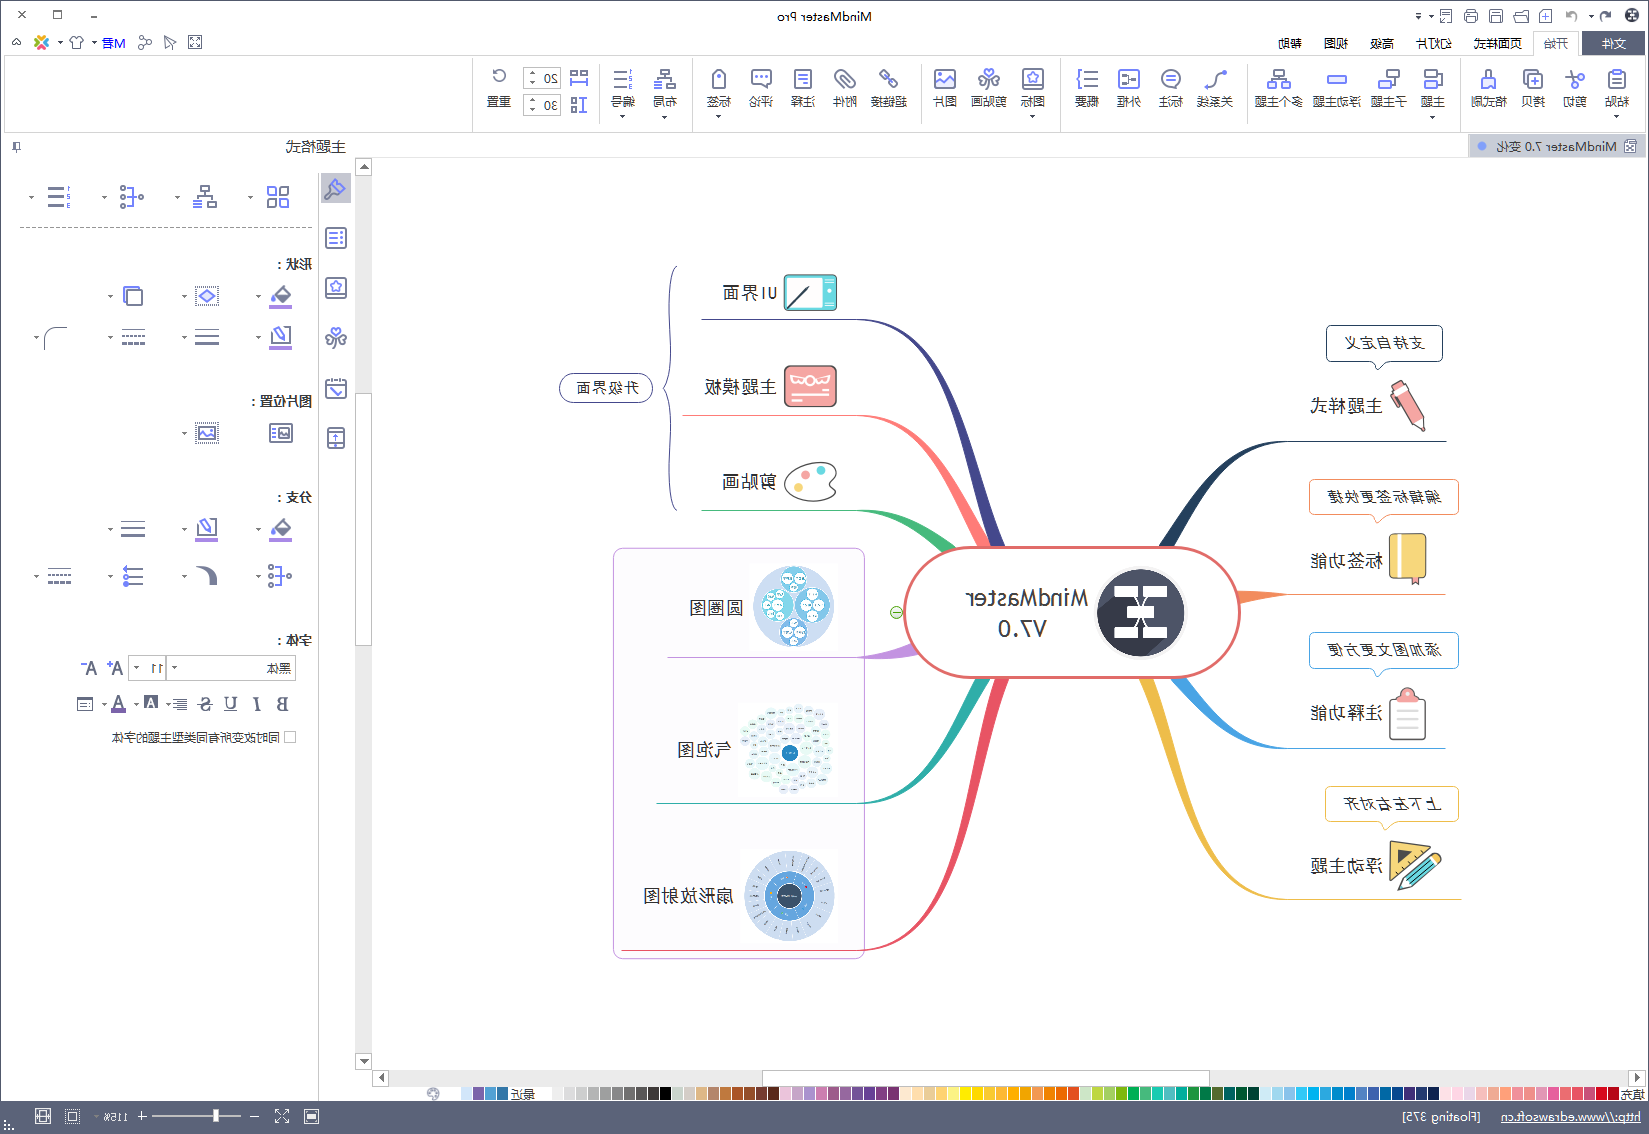Add a Callout (标注)

[1170, 88]
